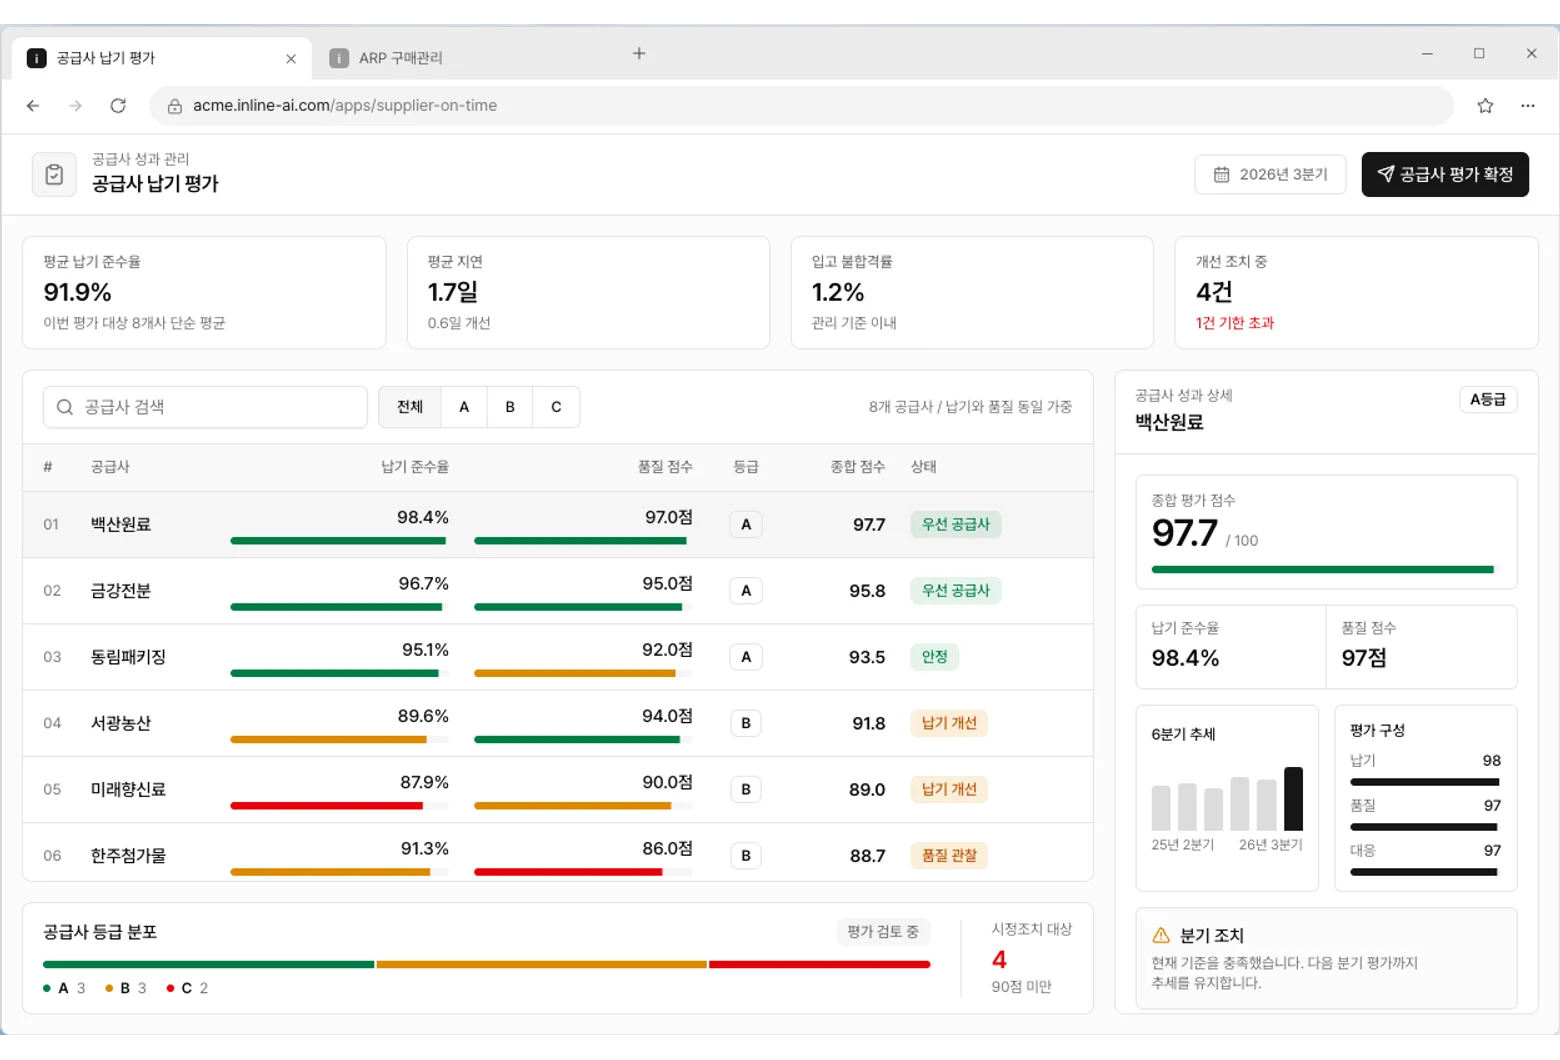Image resolution: width=1560 pixels, height=1060 pixels.
Task: Select the 전체 grade filter
Action: (x=410, y=407)
